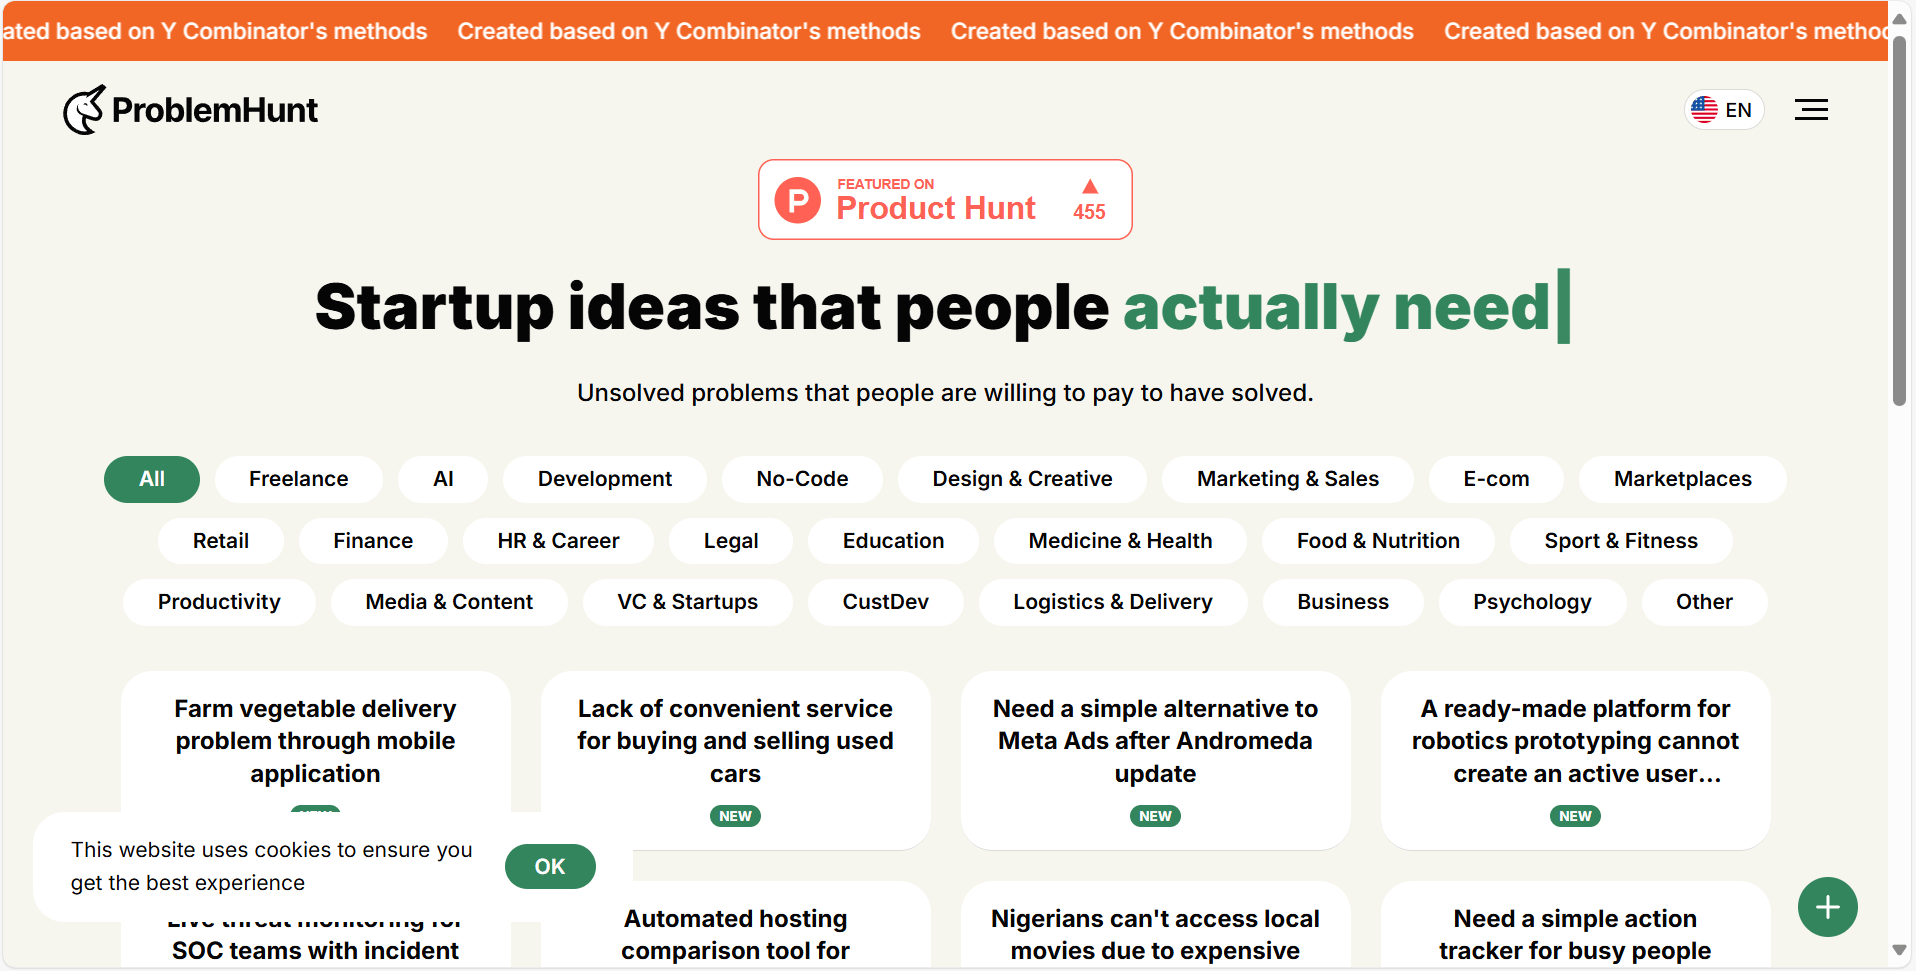
Task: Click the Product Hunt P logo
Action: pyautogui.click(x=798, y=201)
